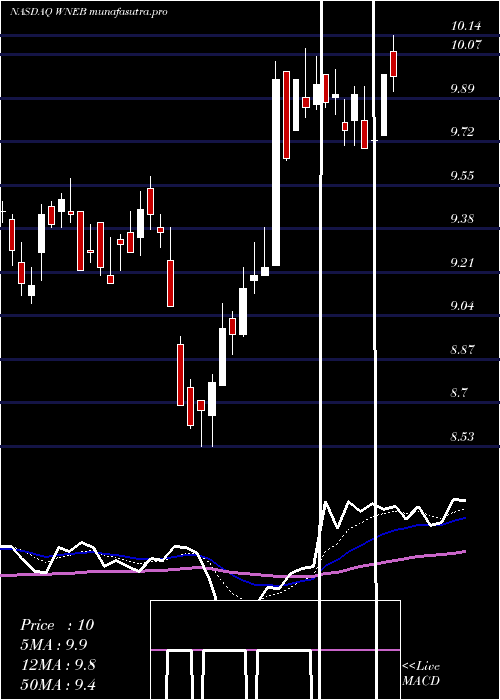Image resolution: width=500 pixels, height=700 pixels.
Task: Select the 9.21 price level label
Action: point(462,262)
